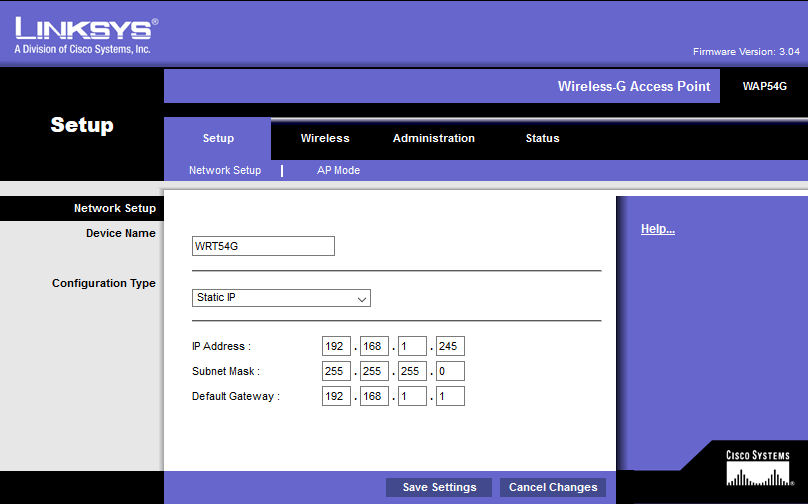Click the IP Address first octet field

(x=336, y=346)
